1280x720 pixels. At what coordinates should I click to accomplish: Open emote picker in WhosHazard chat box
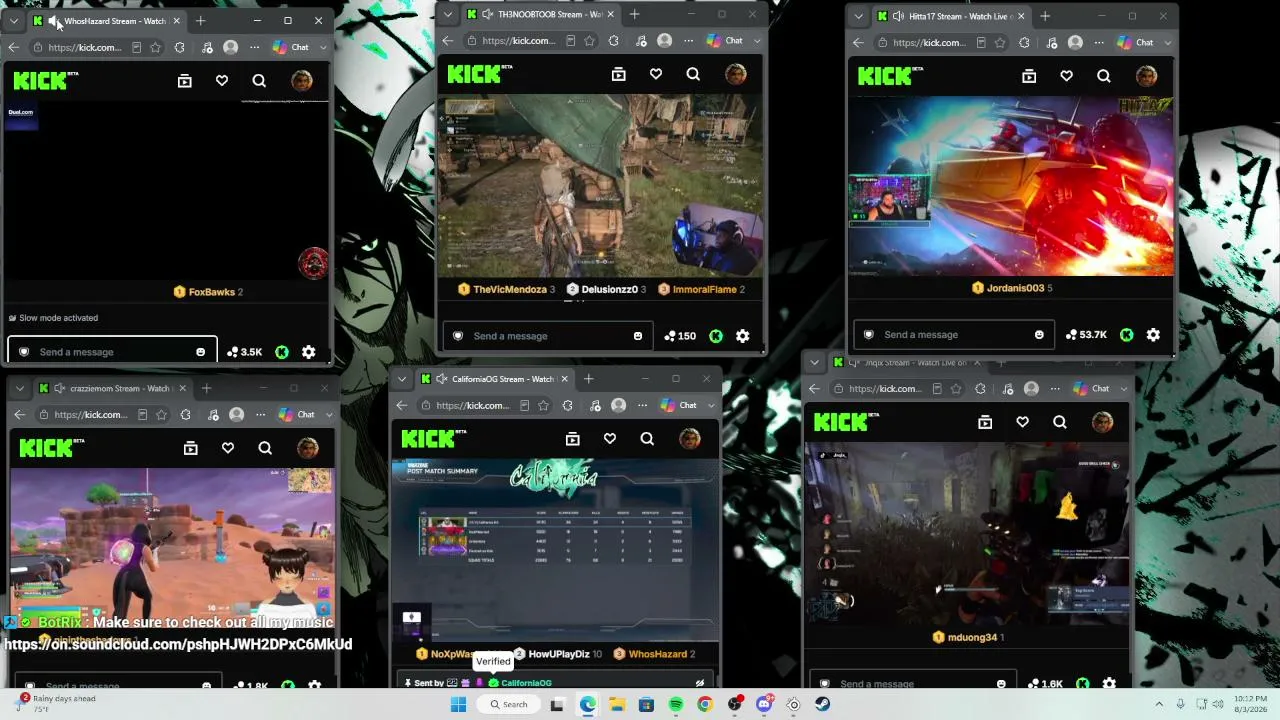coord(201,352)
